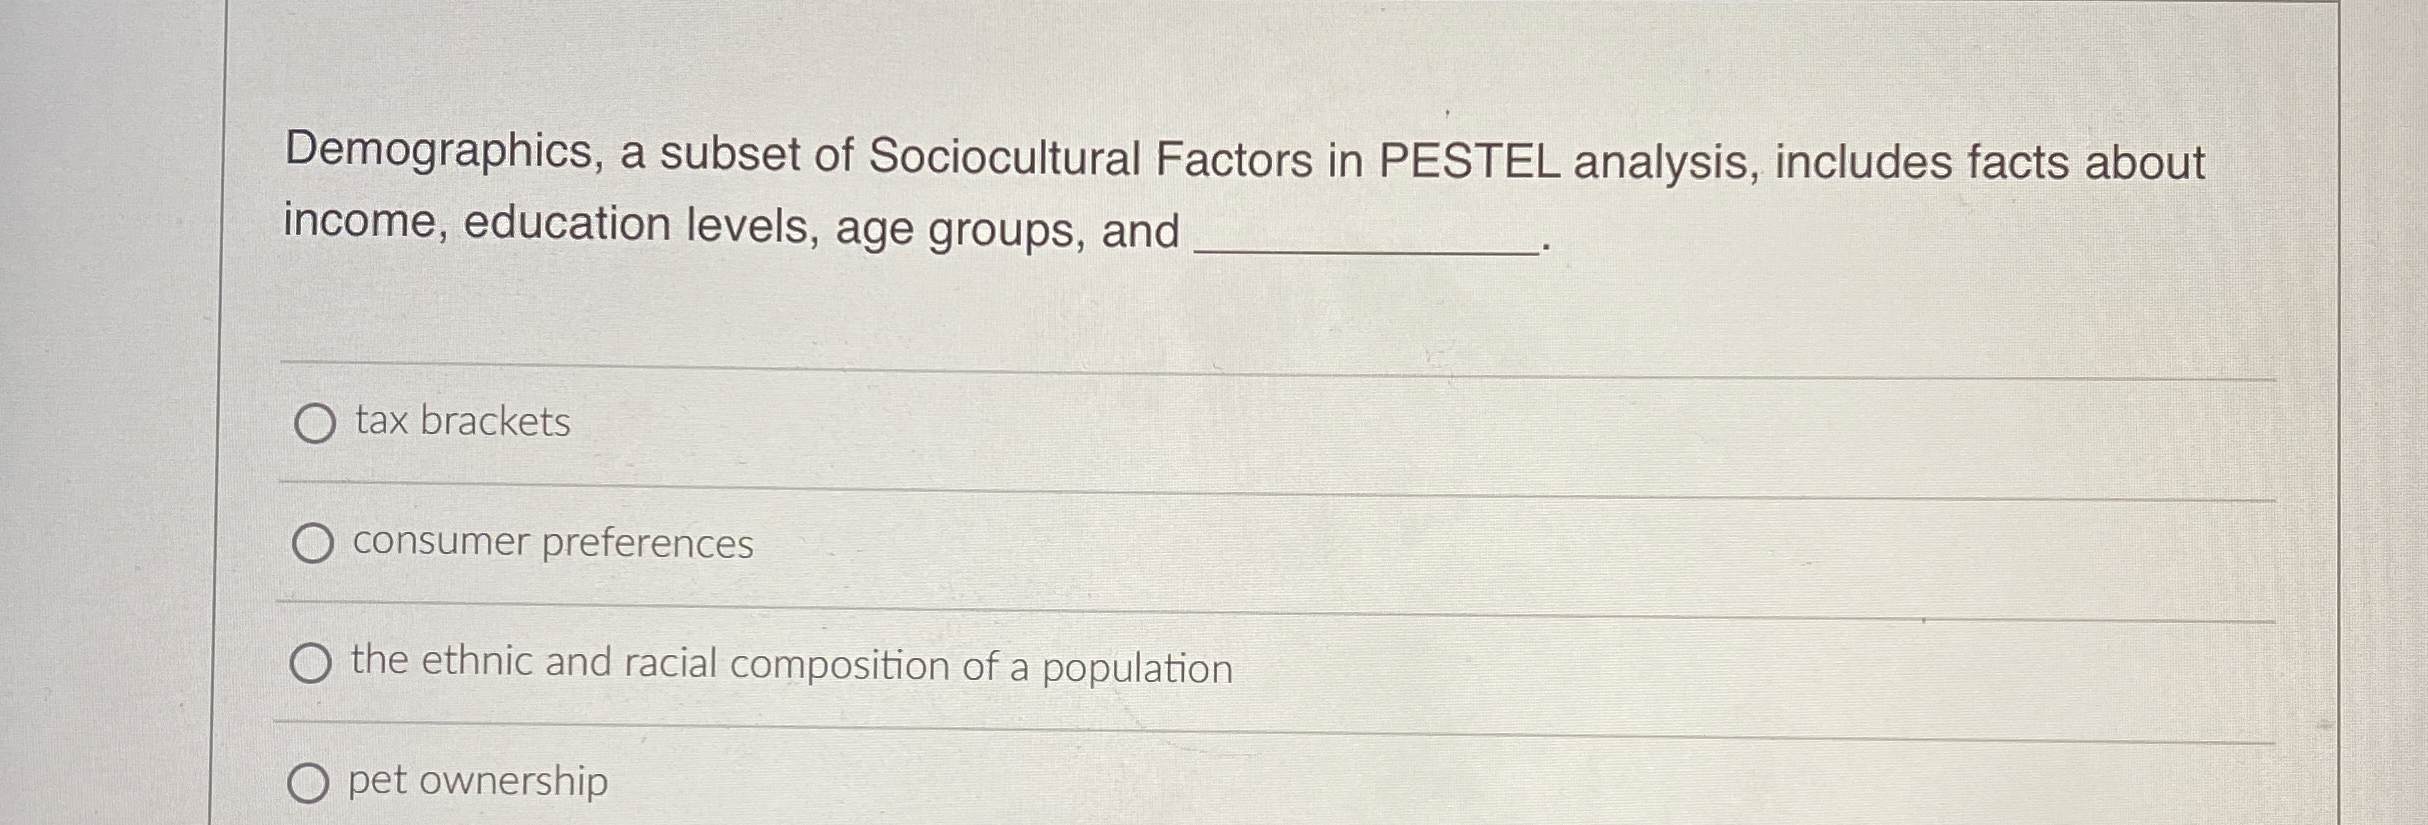The width and height of the screenshot is (2428, 825).
Task: Click the "pet ownership" answer text
Action: 478,781
